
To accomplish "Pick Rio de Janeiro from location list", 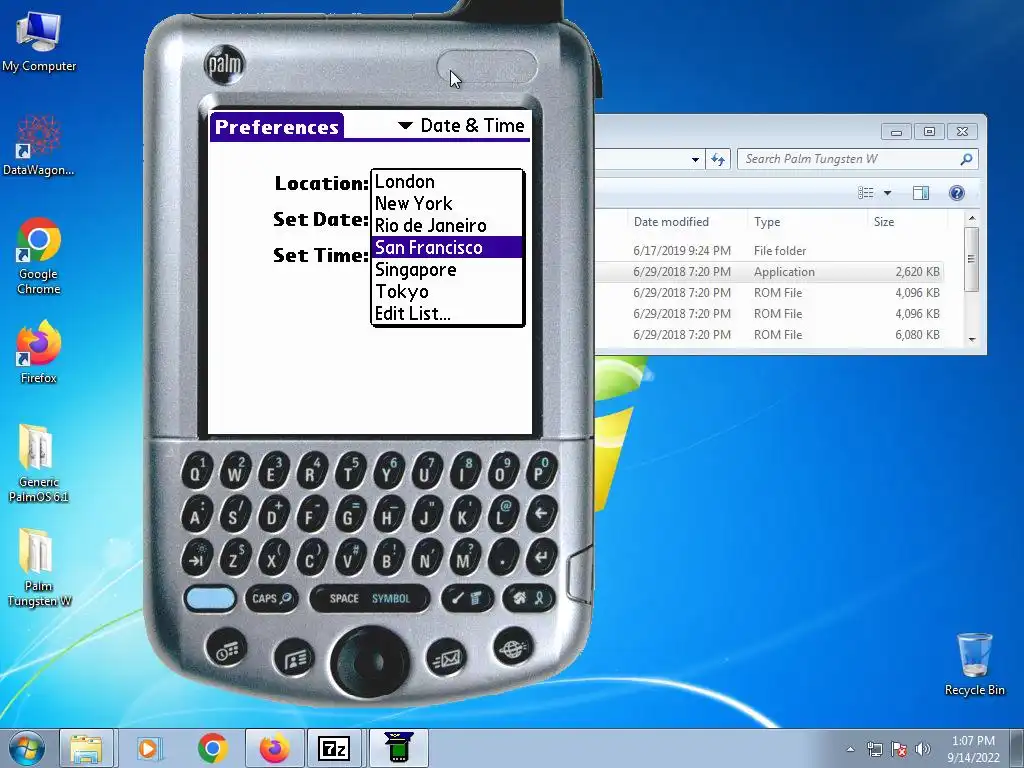I will [447, 225].
